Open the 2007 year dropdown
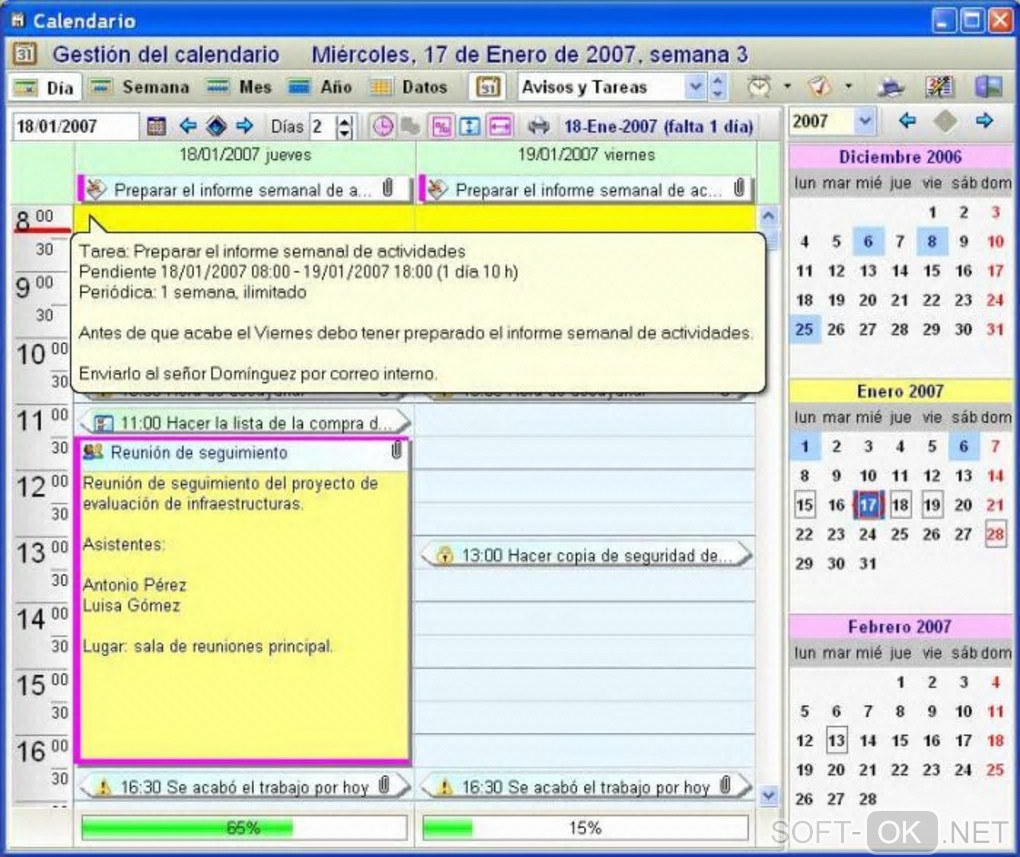 click(864, 121)
